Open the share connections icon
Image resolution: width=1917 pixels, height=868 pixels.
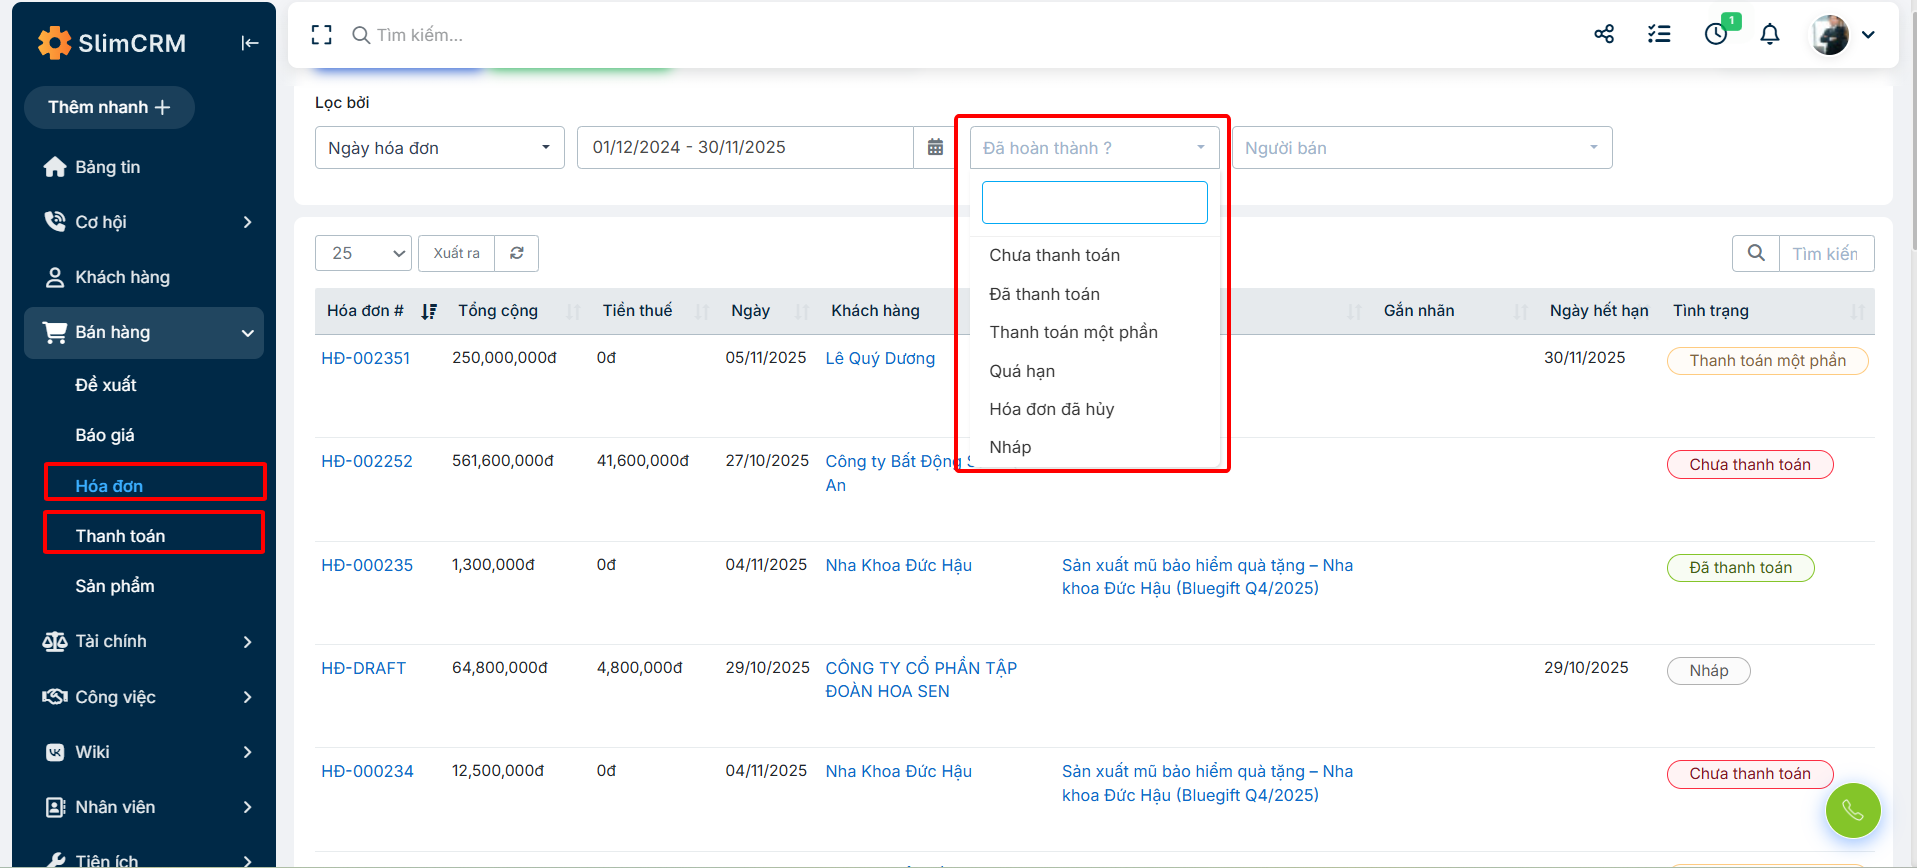click(1604, 35)
